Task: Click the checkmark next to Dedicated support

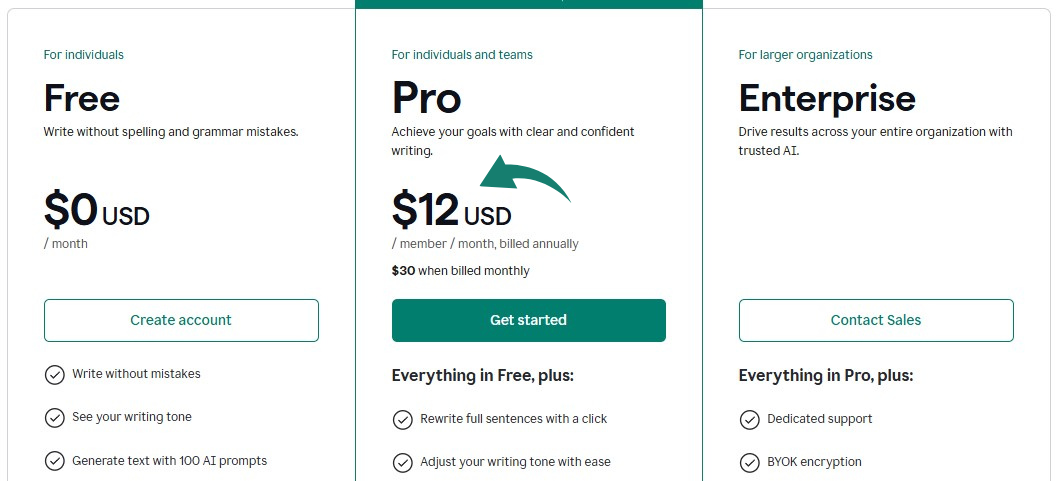Action: [749, 420]
